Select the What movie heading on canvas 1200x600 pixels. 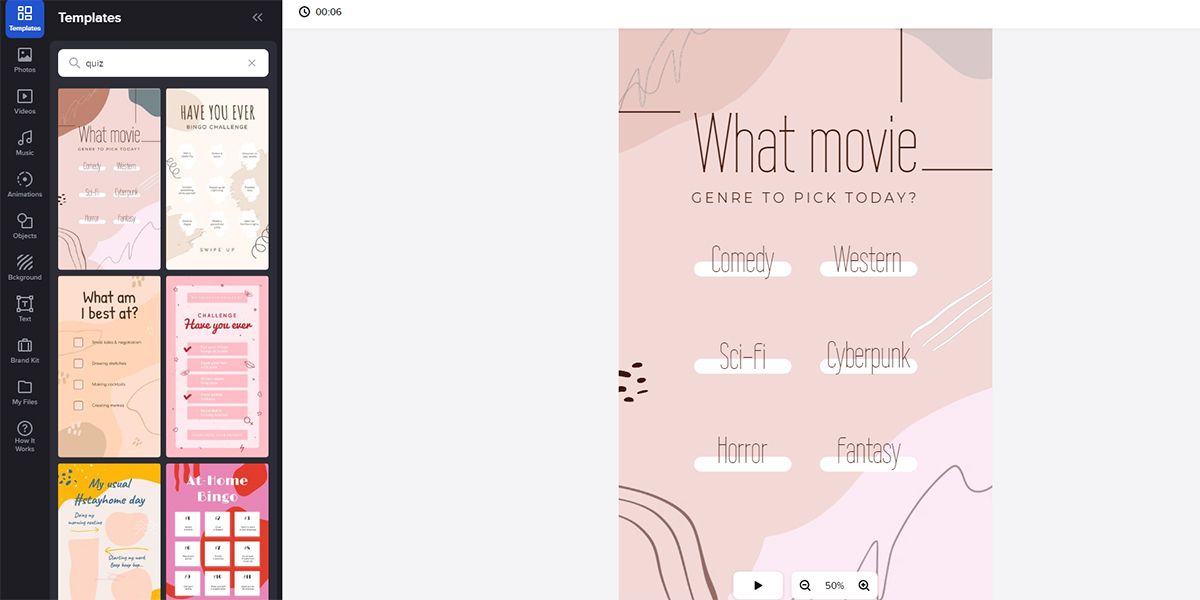805,143
